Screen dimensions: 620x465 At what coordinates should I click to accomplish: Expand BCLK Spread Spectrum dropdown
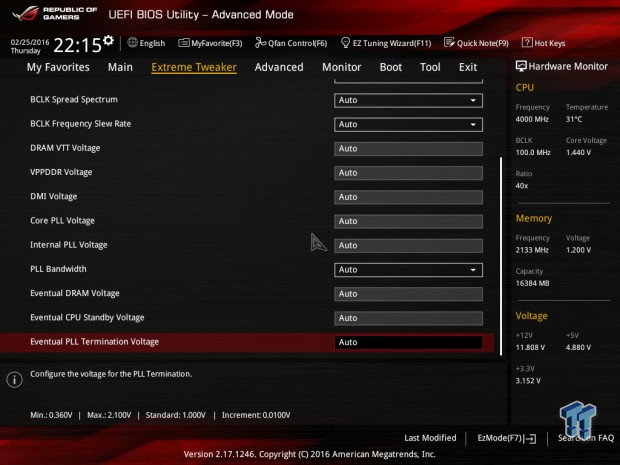(x=408, y=100)
